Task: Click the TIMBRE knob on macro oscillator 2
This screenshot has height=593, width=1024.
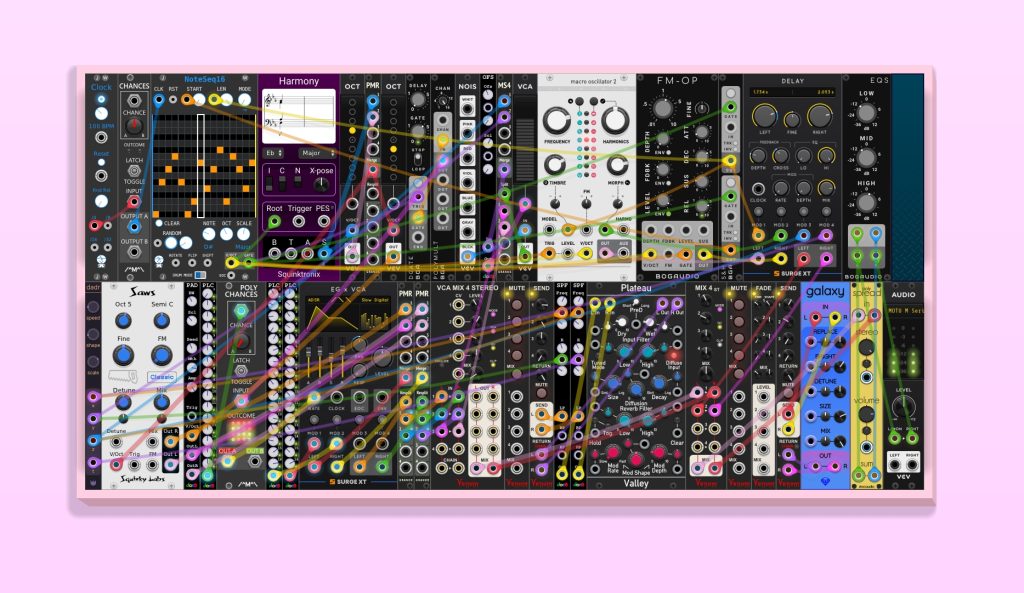Action: pyautogui.click(x=554, y=165)
